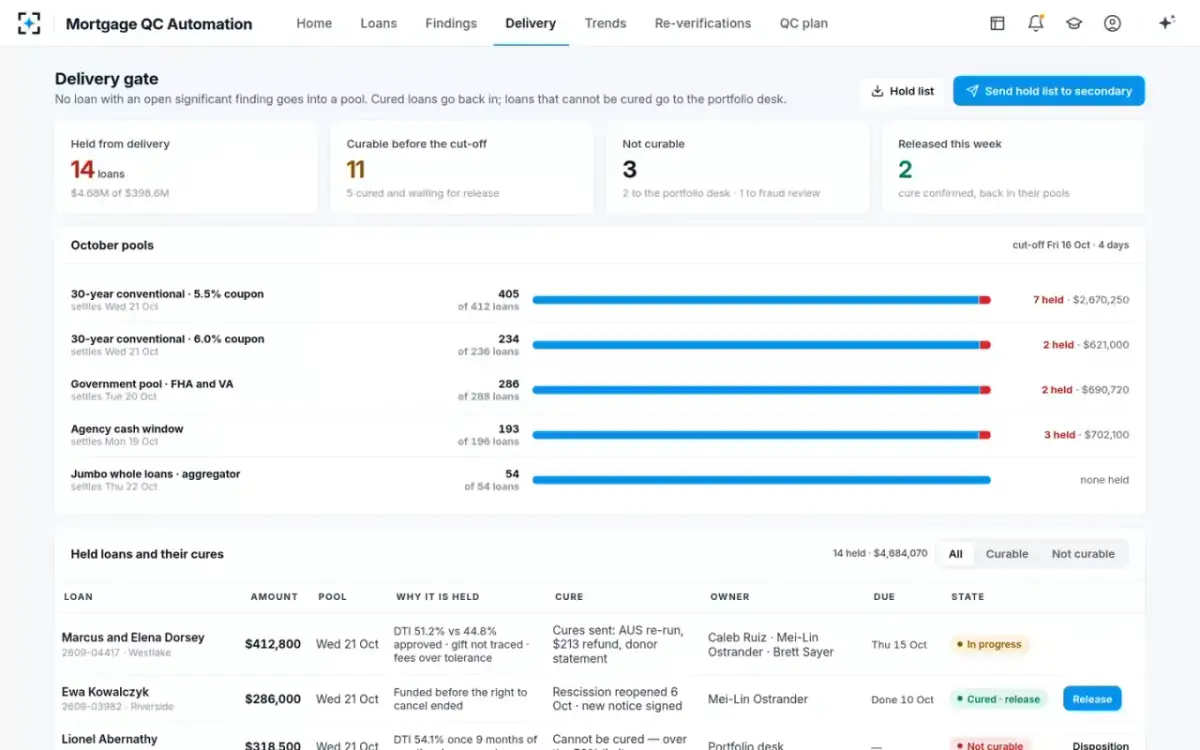
Task: Click 'Thu 15 Oct' due date
Action: click(x=899, y=645)
